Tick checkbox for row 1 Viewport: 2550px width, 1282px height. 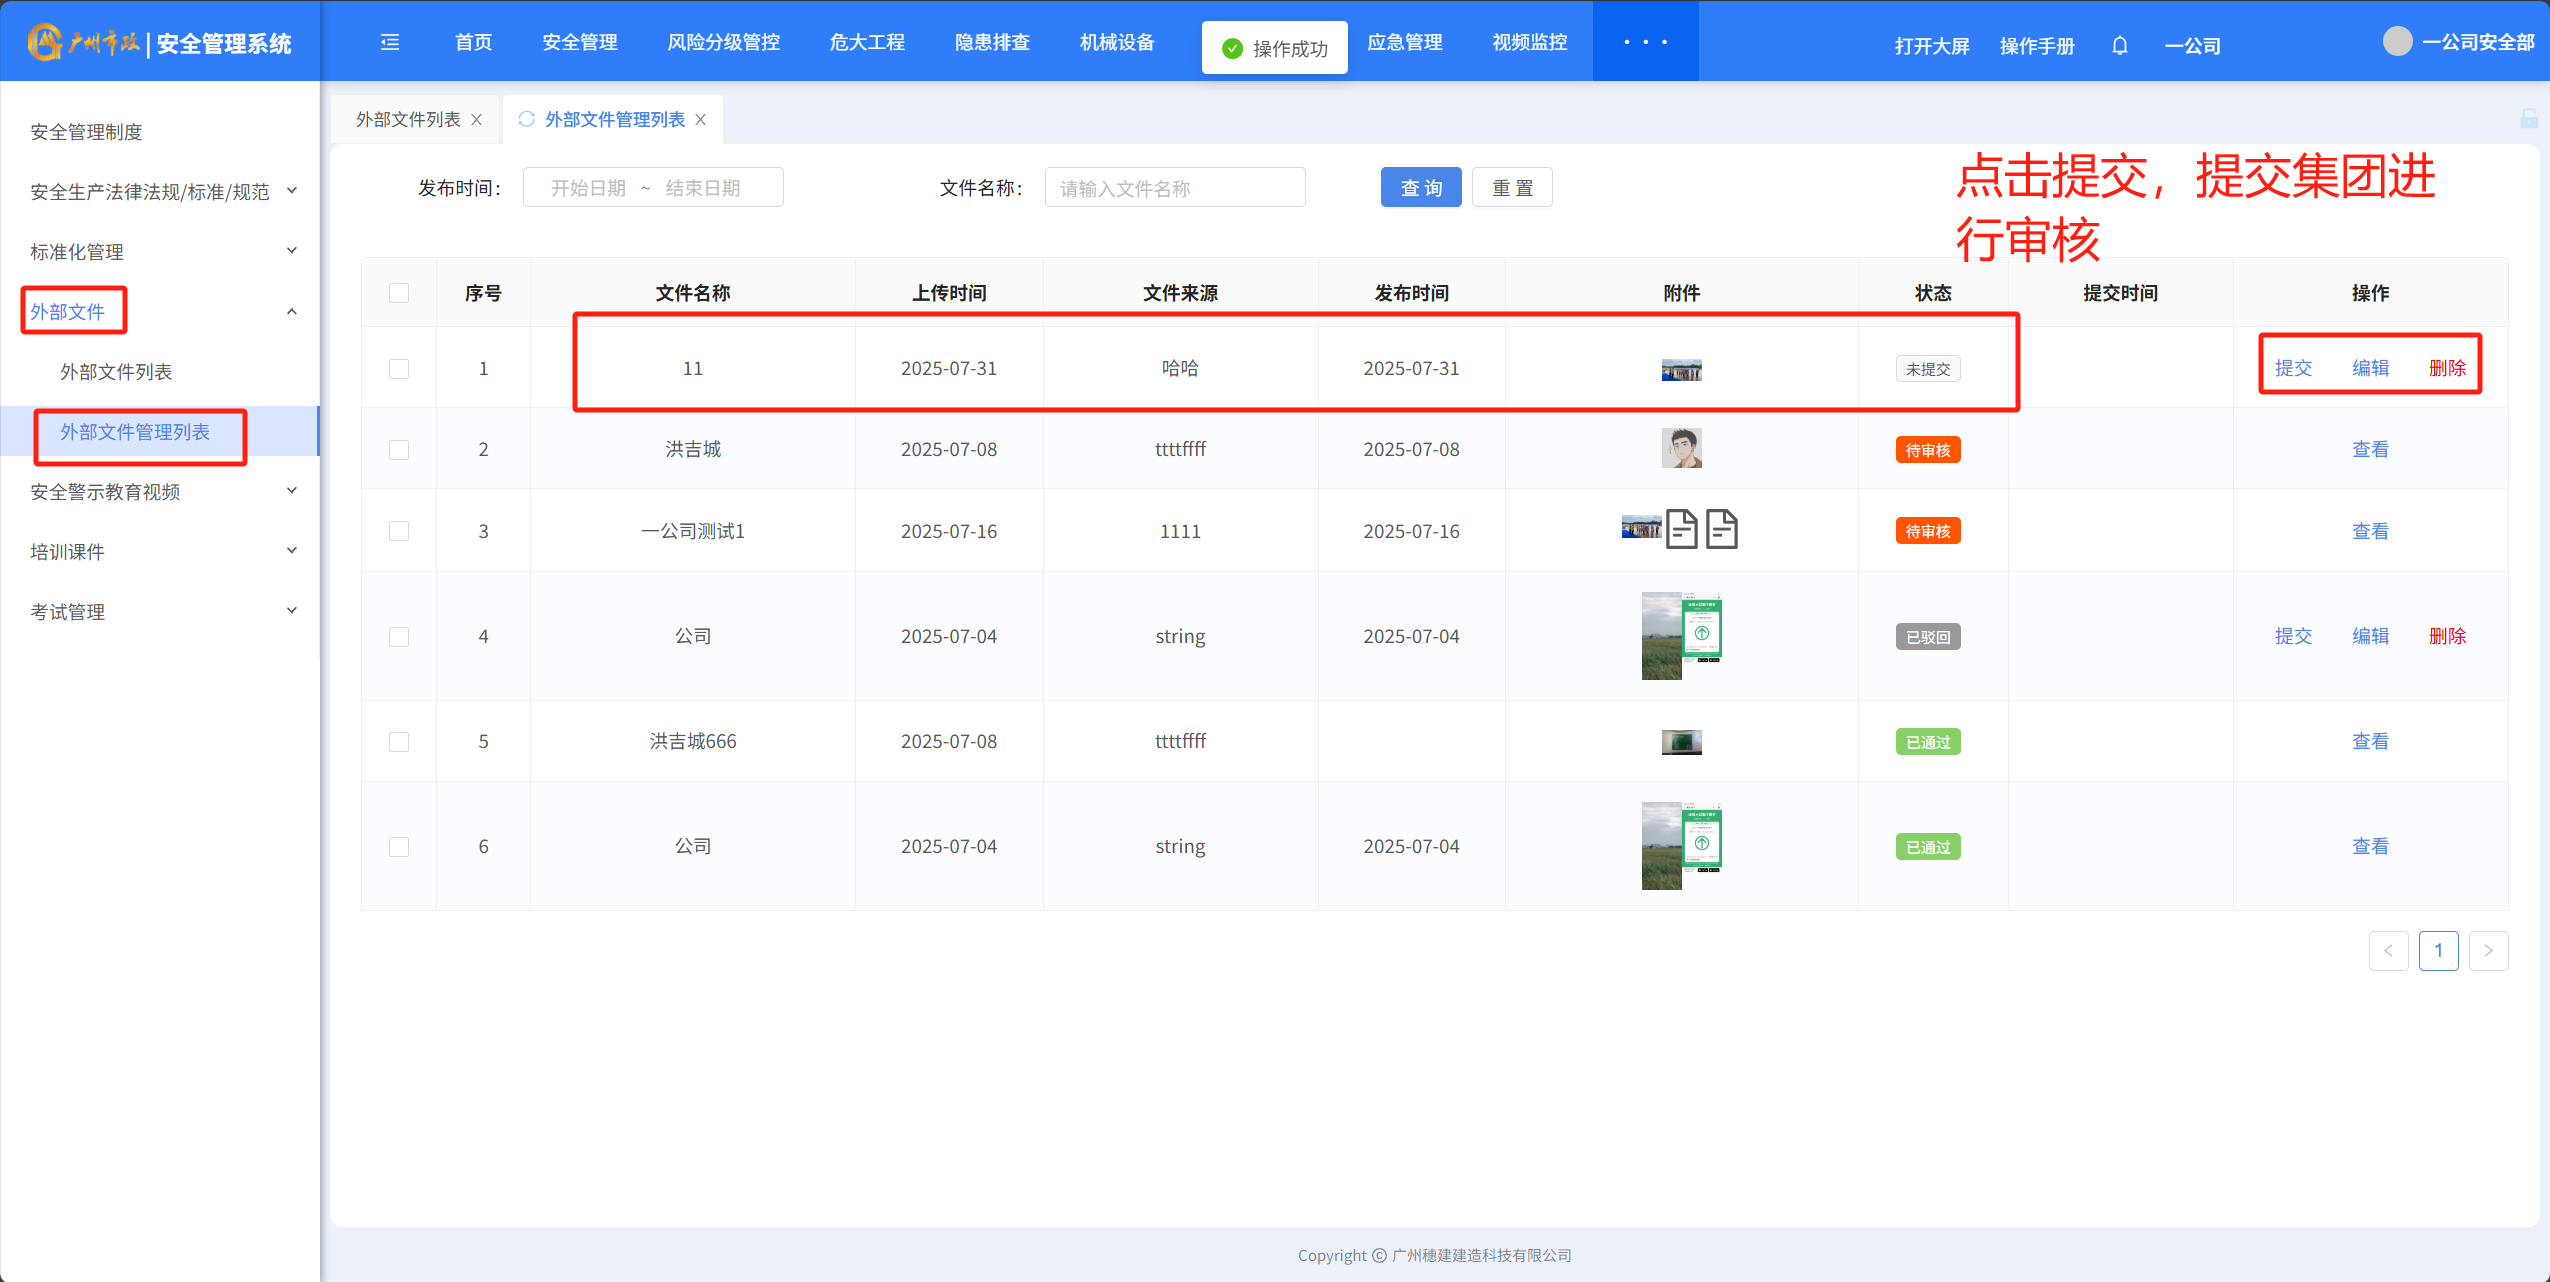pos(399,369)
